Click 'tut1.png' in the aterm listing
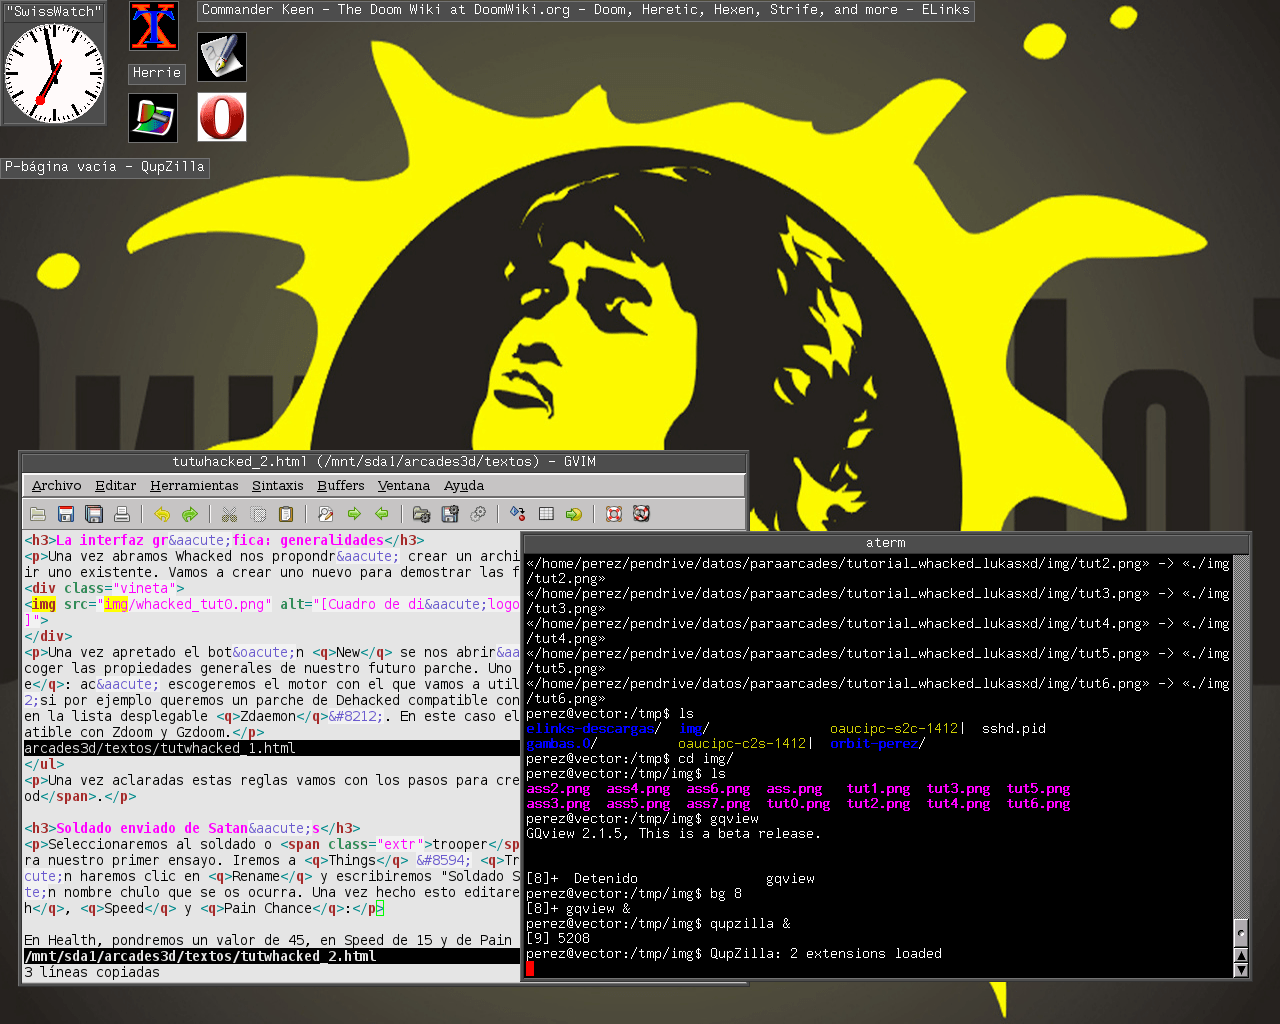The width and height of the screenshot is (1280, 1024). (x=878, y=789)
